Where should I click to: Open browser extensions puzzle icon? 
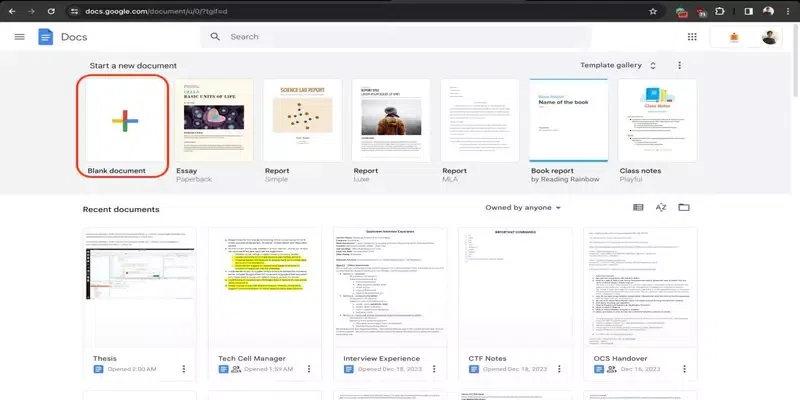click(720, 11)
